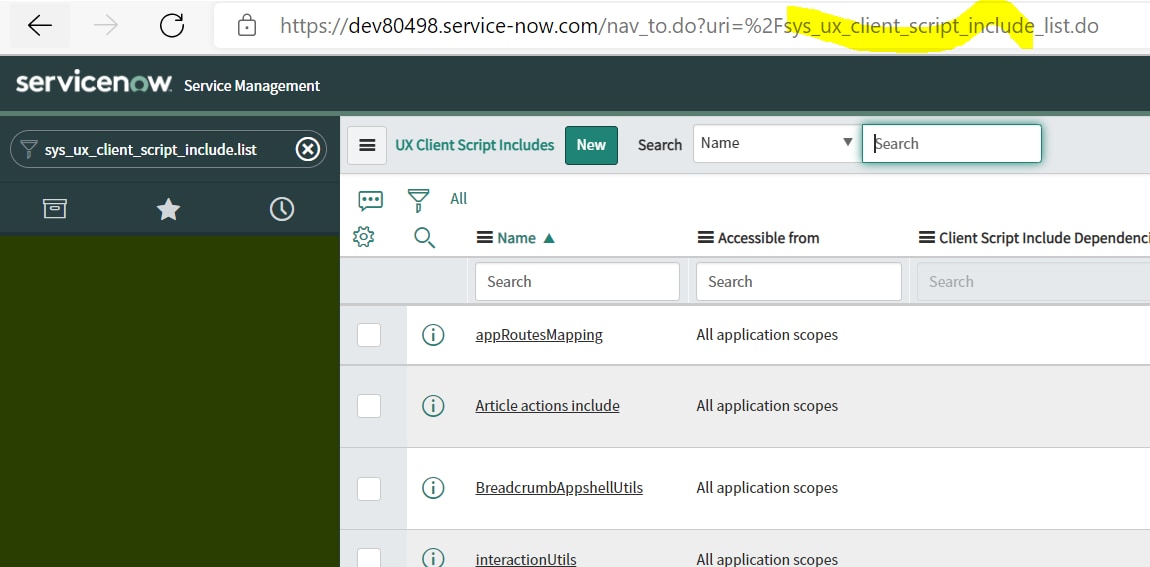Click the list Search text box

tap(951, 143)
